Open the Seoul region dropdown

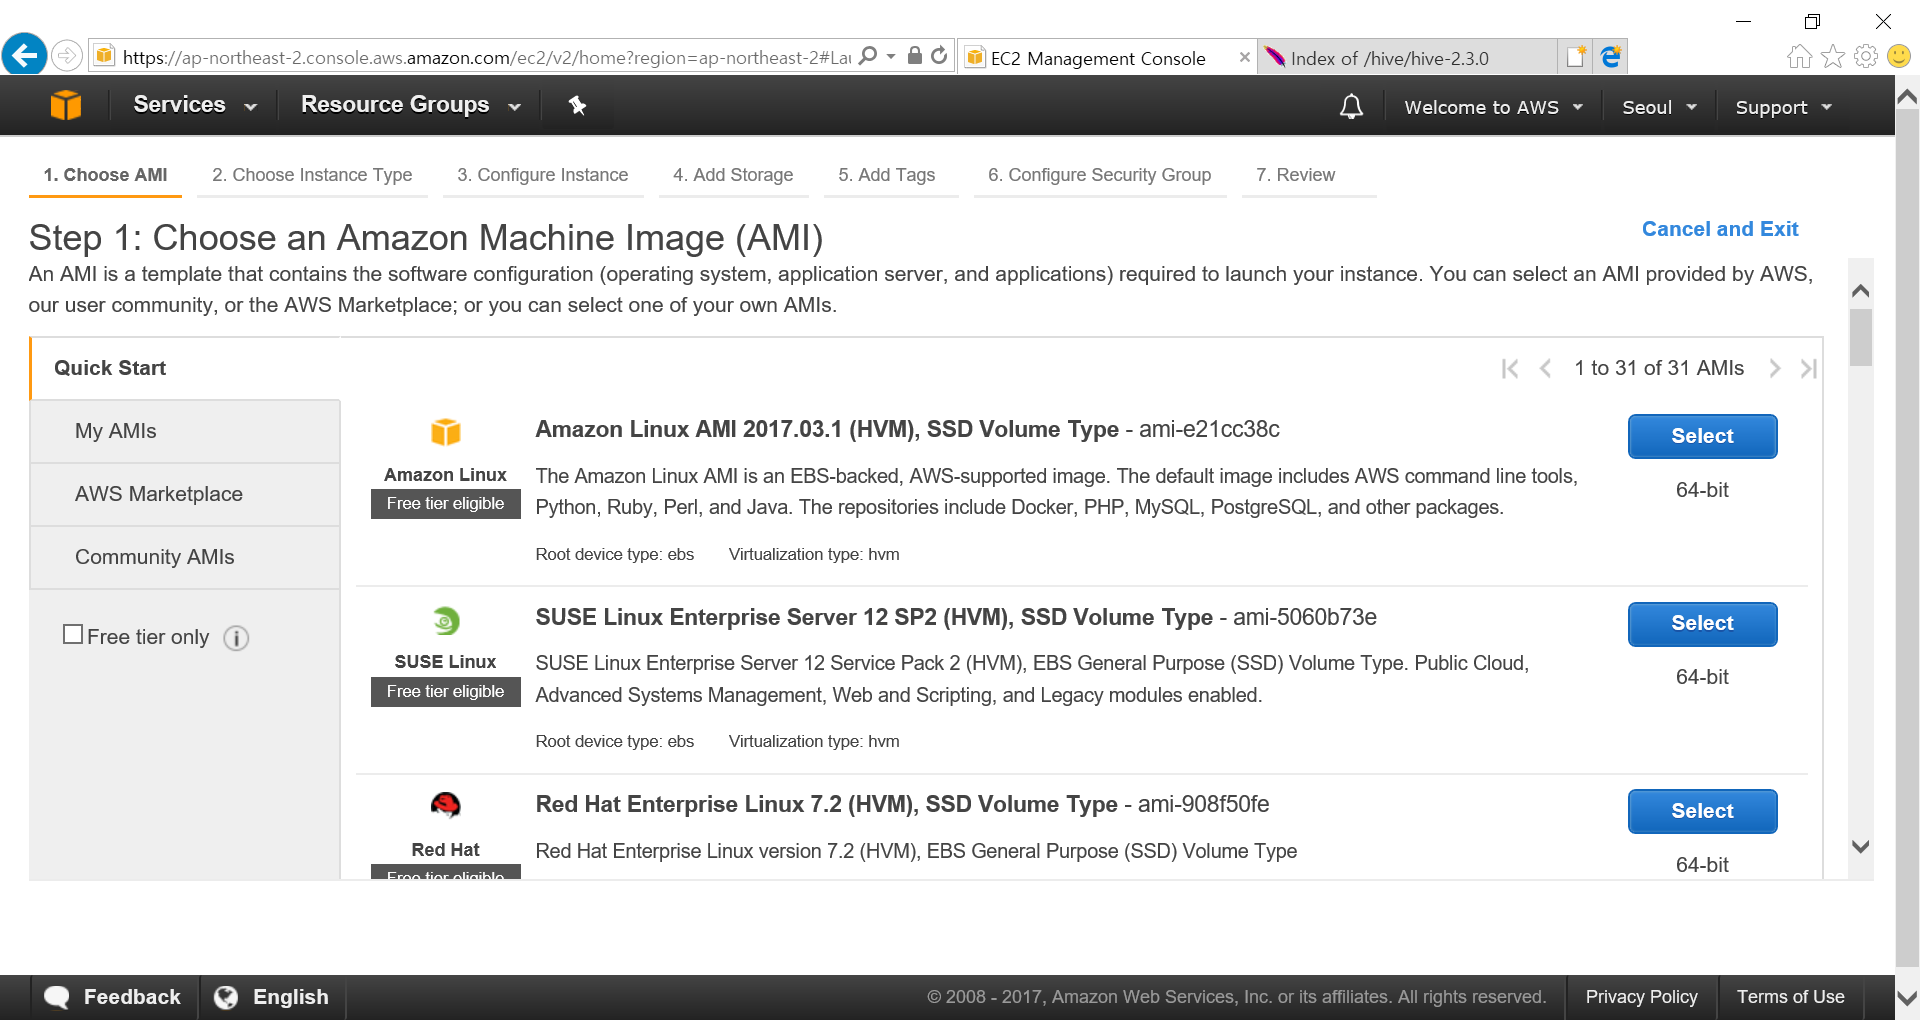pos(1659,107)
